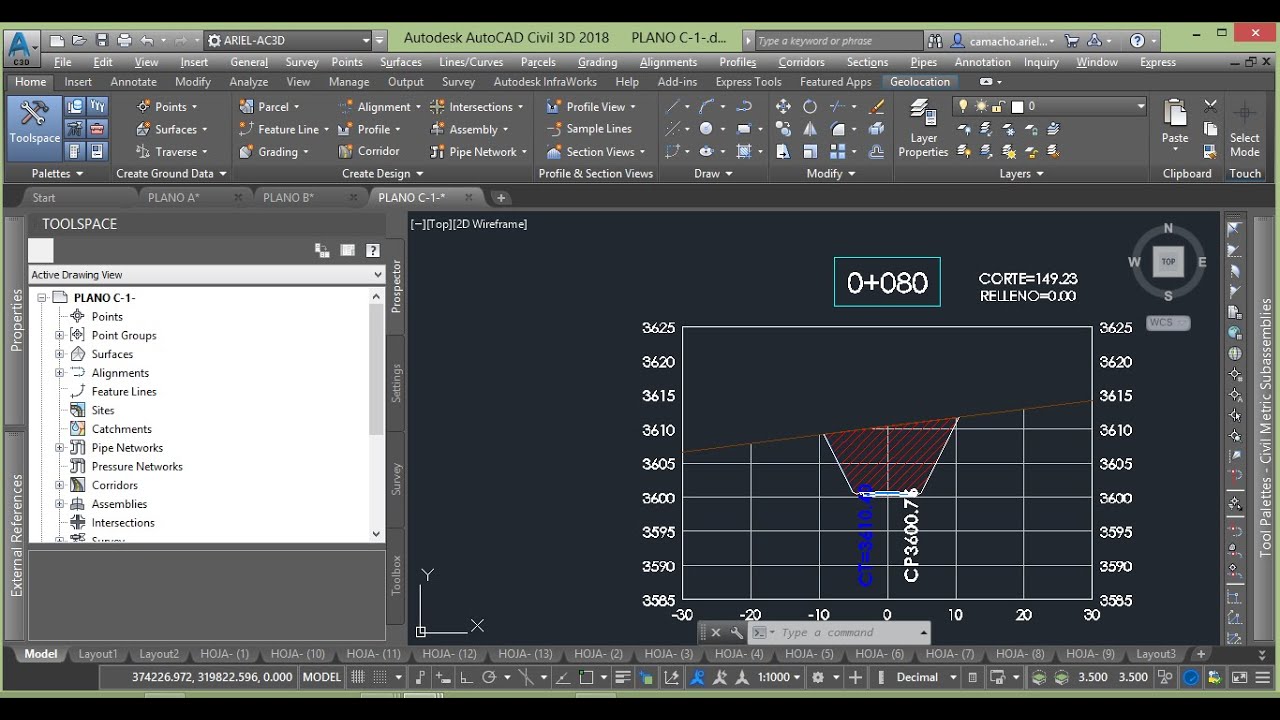Select the Rotate tool in Modify panel

coord(810,106)
